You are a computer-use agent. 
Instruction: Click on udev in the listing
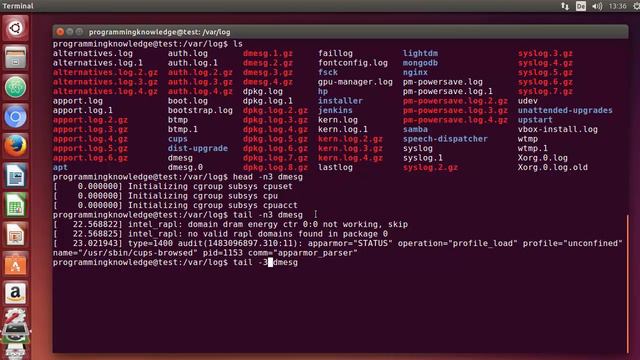(x=528, y=101)
